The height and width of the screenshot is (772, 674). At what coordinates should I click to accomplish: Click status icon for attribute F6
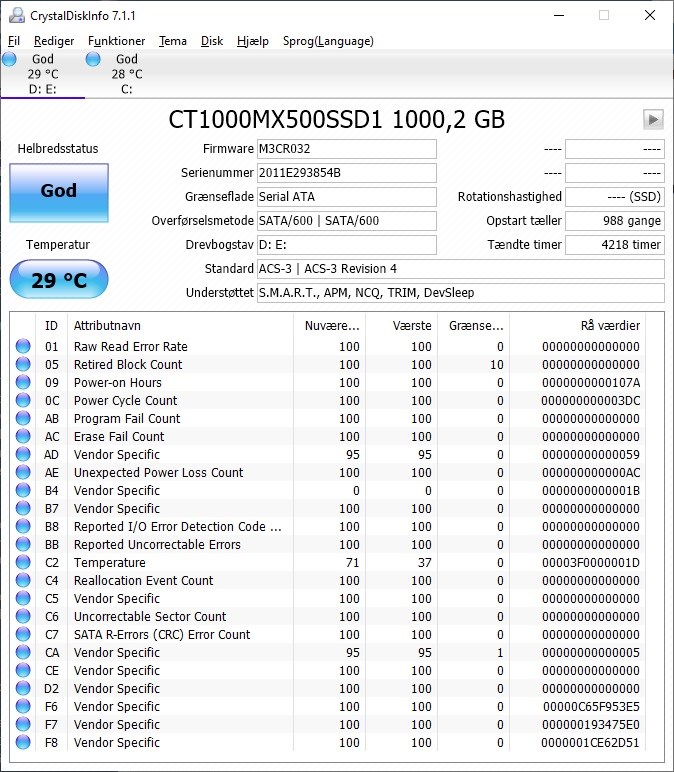point(23,706)
